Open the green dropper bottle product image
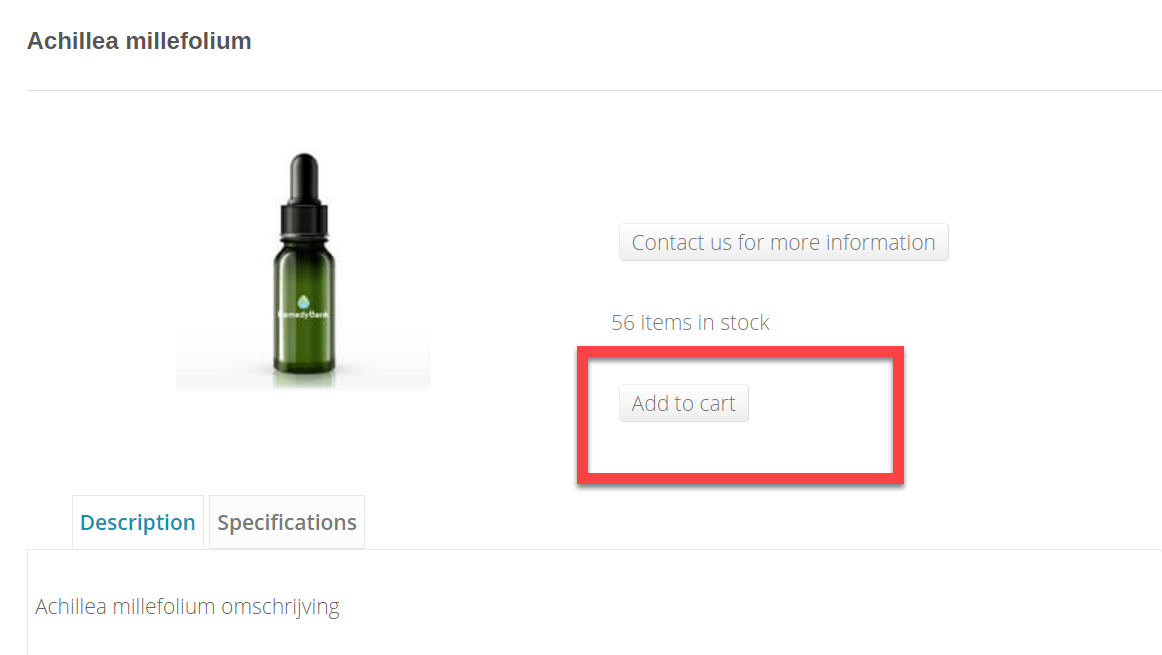Viewport: 1162px width, 655px height. [x=303, y=270]
